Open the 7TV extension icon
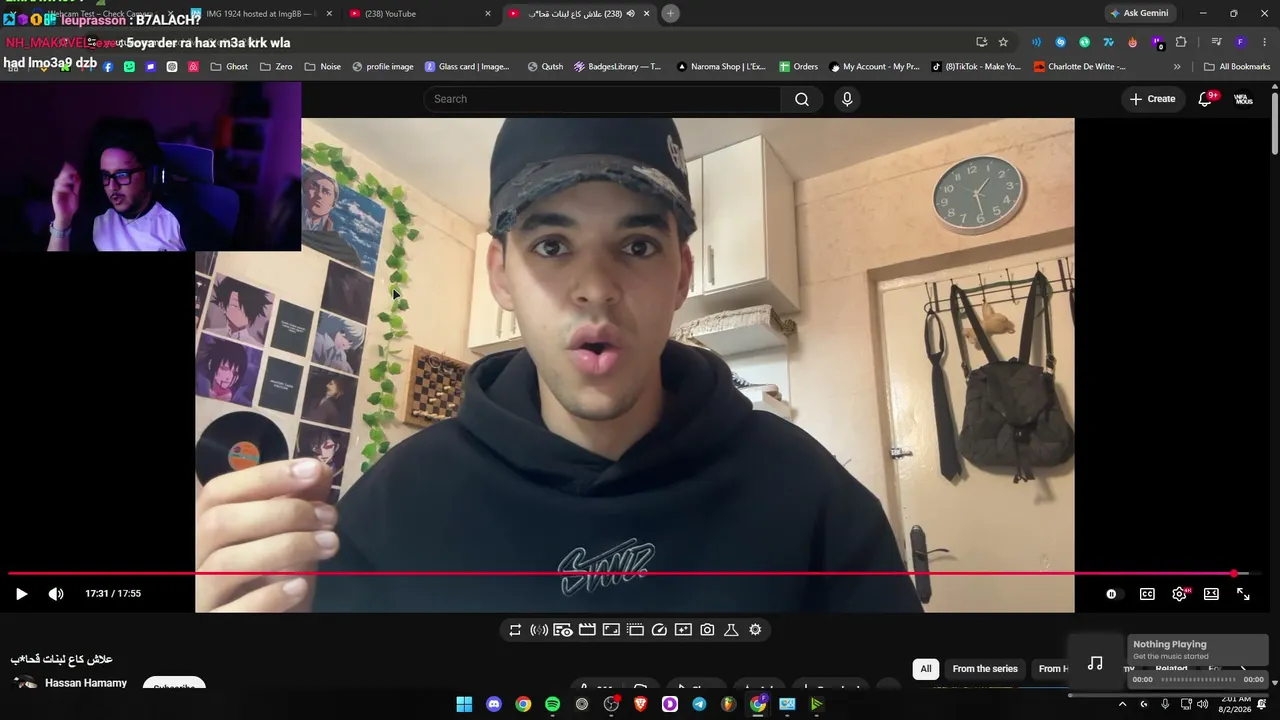 coord(1108,42)
